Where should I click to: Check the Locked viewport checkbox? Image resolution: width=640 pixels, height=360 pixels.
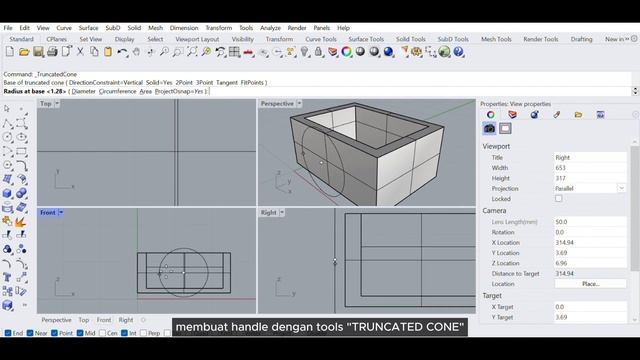coord(558,198)
